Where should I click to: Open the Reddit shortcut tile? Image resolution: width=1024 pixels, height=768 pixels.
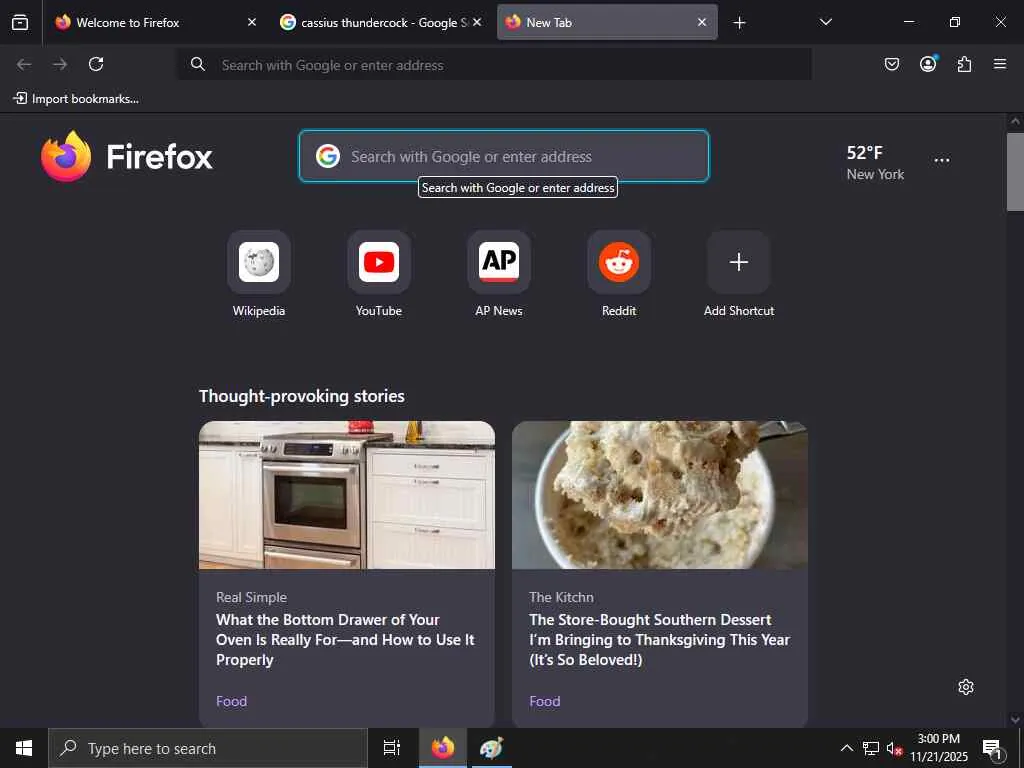(x=619, y=262)
